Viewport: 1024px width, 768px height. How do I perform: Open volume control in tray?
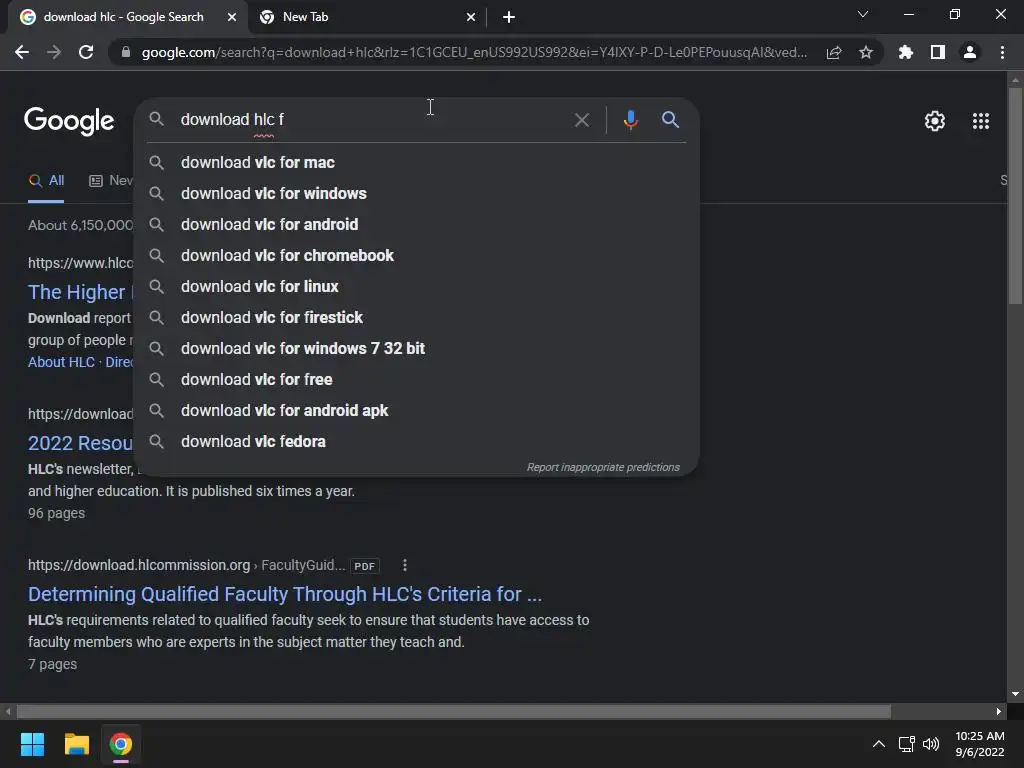931,744
